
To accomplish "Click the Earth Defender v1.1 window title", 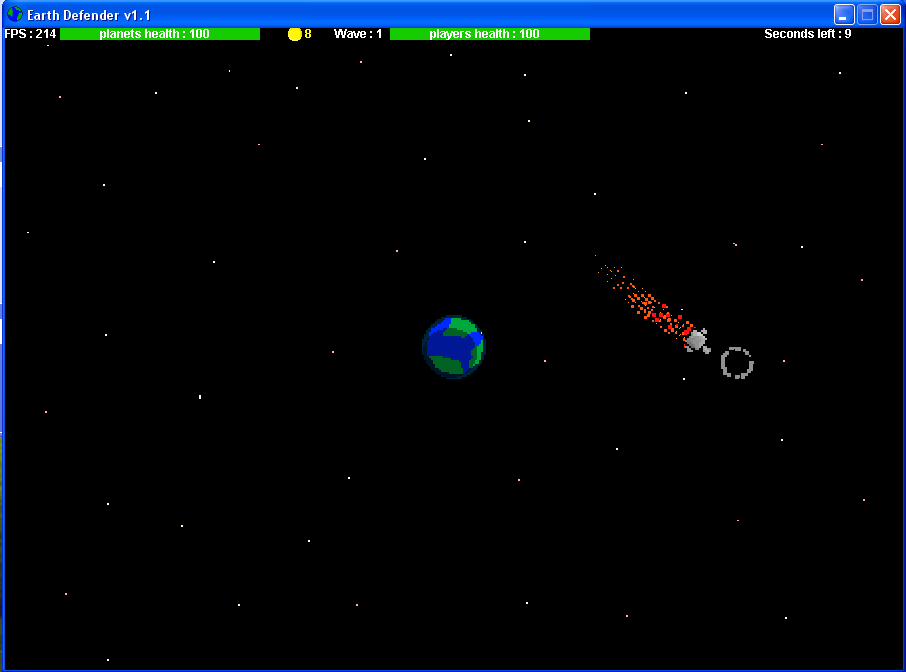I will [x=89, y=15].
